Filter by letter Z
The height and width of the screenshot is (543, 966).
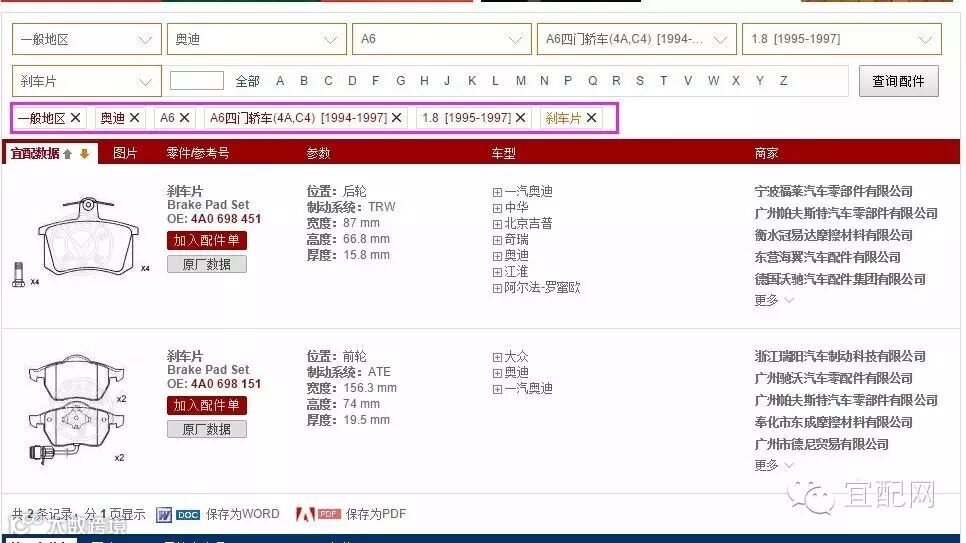pyautogui.click(x=784, y=81)
